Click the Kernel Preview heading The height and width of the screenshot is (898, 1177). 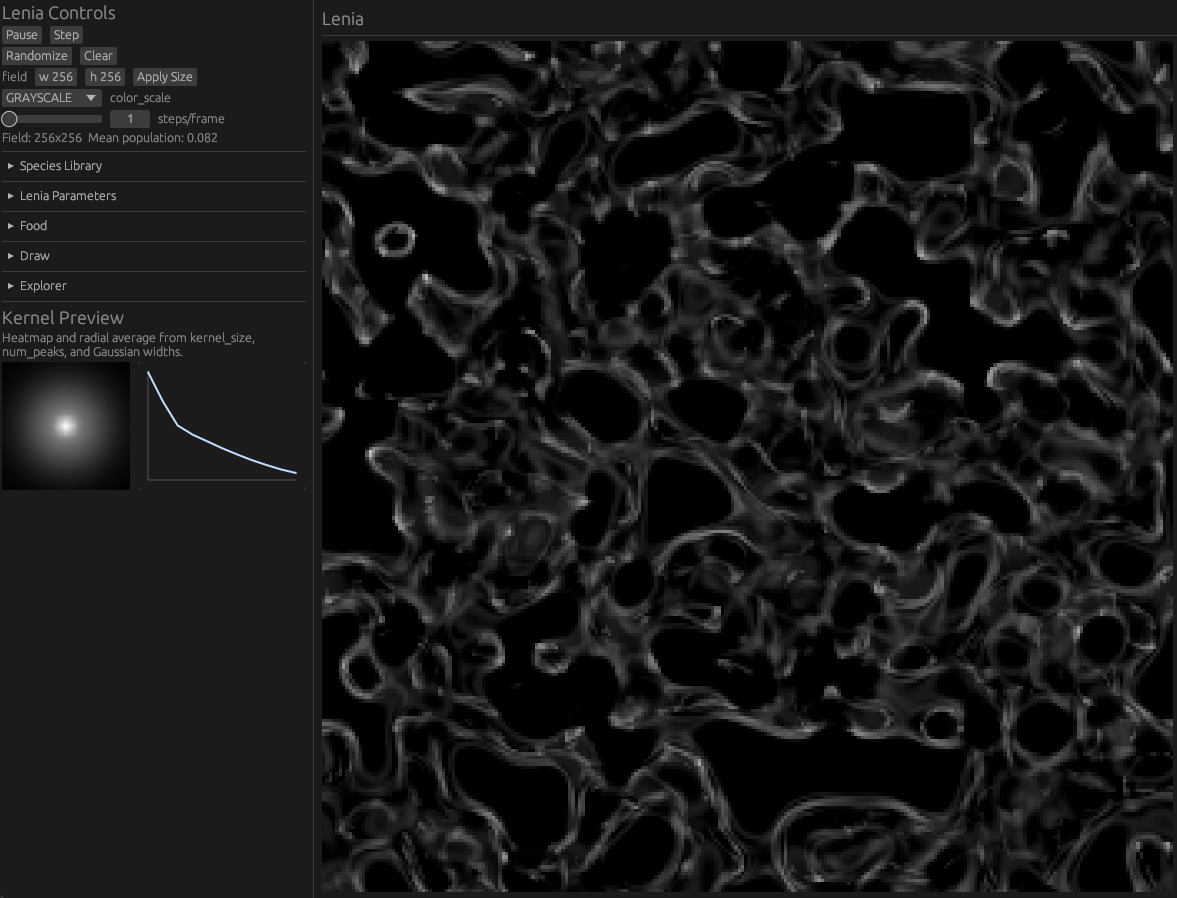[63, 318]
